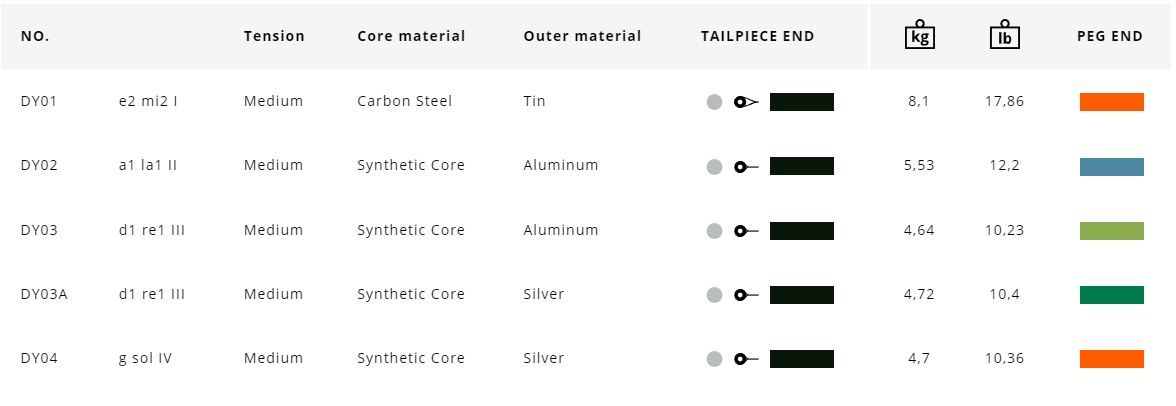Click the blue peg end swatch for DY02
Image resolution: width=1176 pixels, height=406 pixels.
pyautogui.click(x=1111, y=167)
